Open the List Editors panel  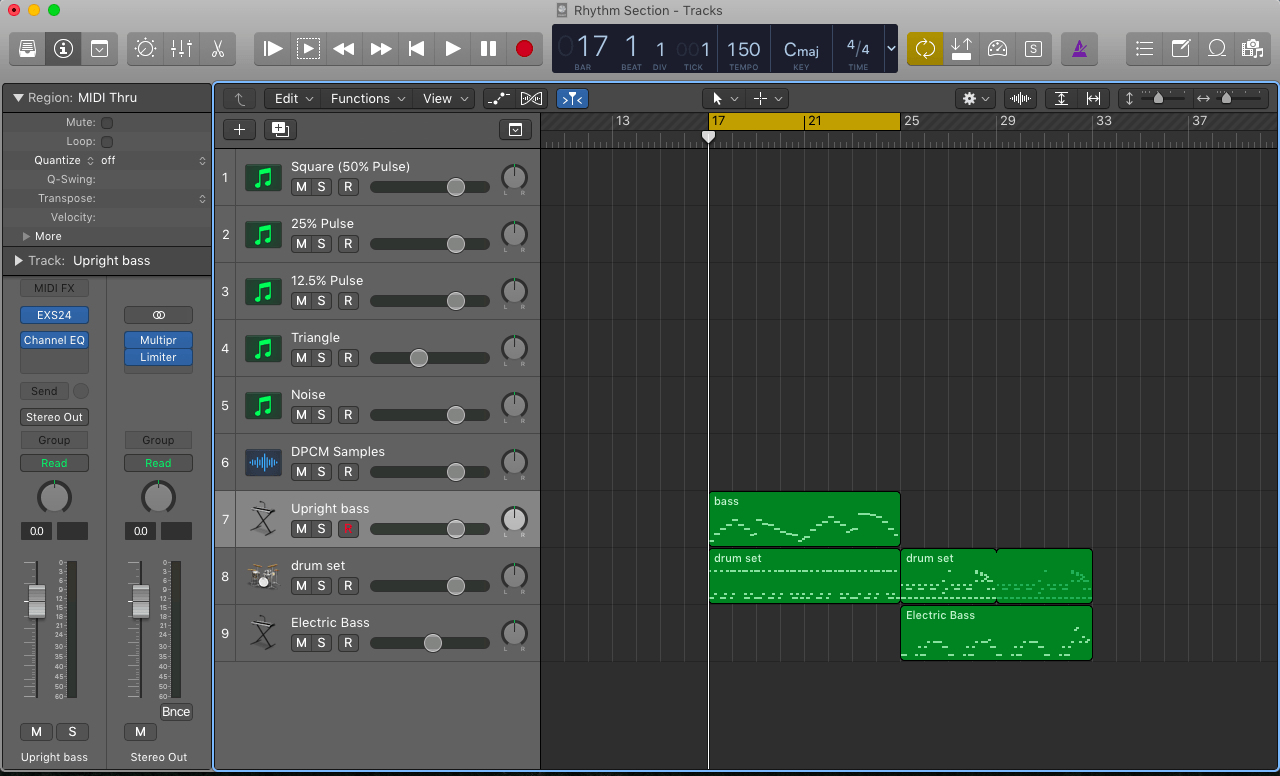(x=1145, y=48)
